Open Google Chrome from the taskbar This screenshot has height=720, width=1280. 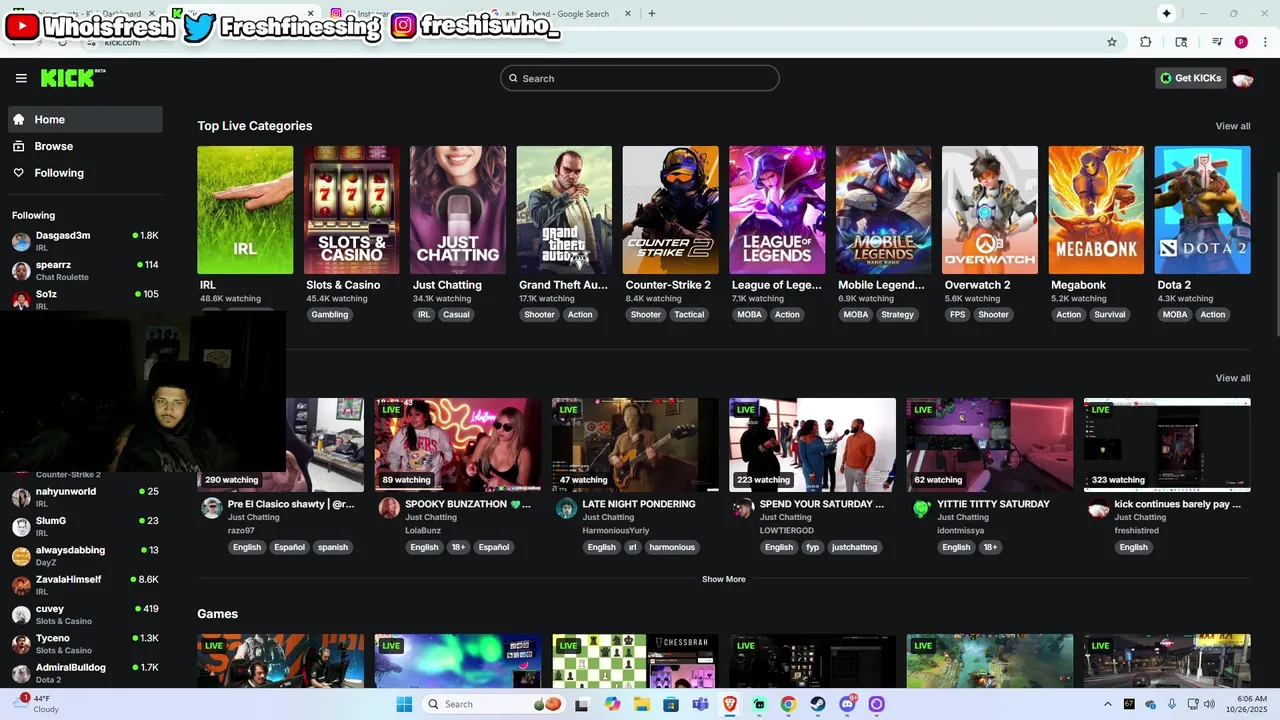(x=788, y=704)
